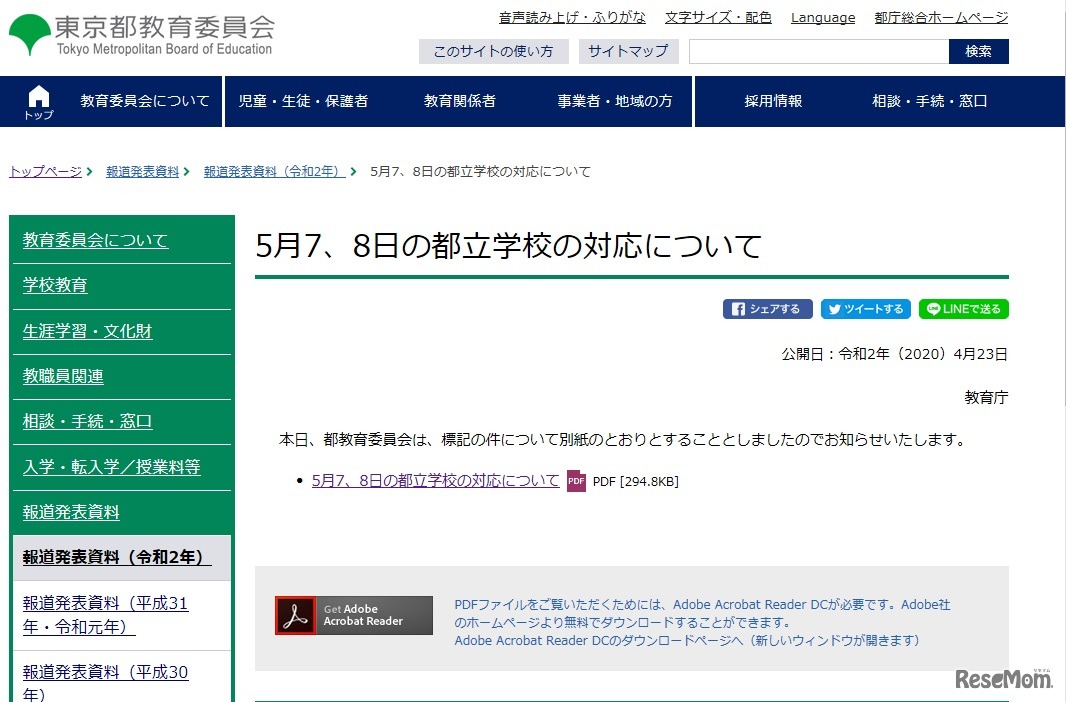The image size is (1066, 702).
Task: Click the ResMom watermark logo
Action: (1005, 677)
